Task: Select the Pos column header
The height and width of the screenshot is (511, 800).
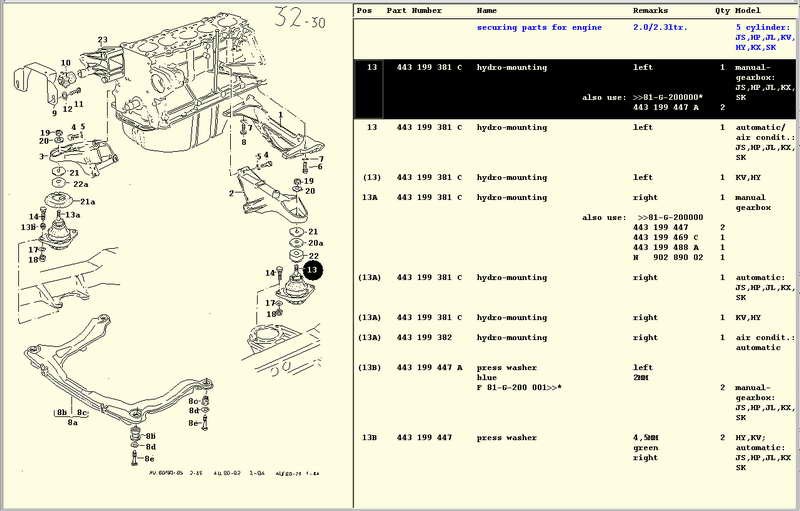Action: pos(366,10)
